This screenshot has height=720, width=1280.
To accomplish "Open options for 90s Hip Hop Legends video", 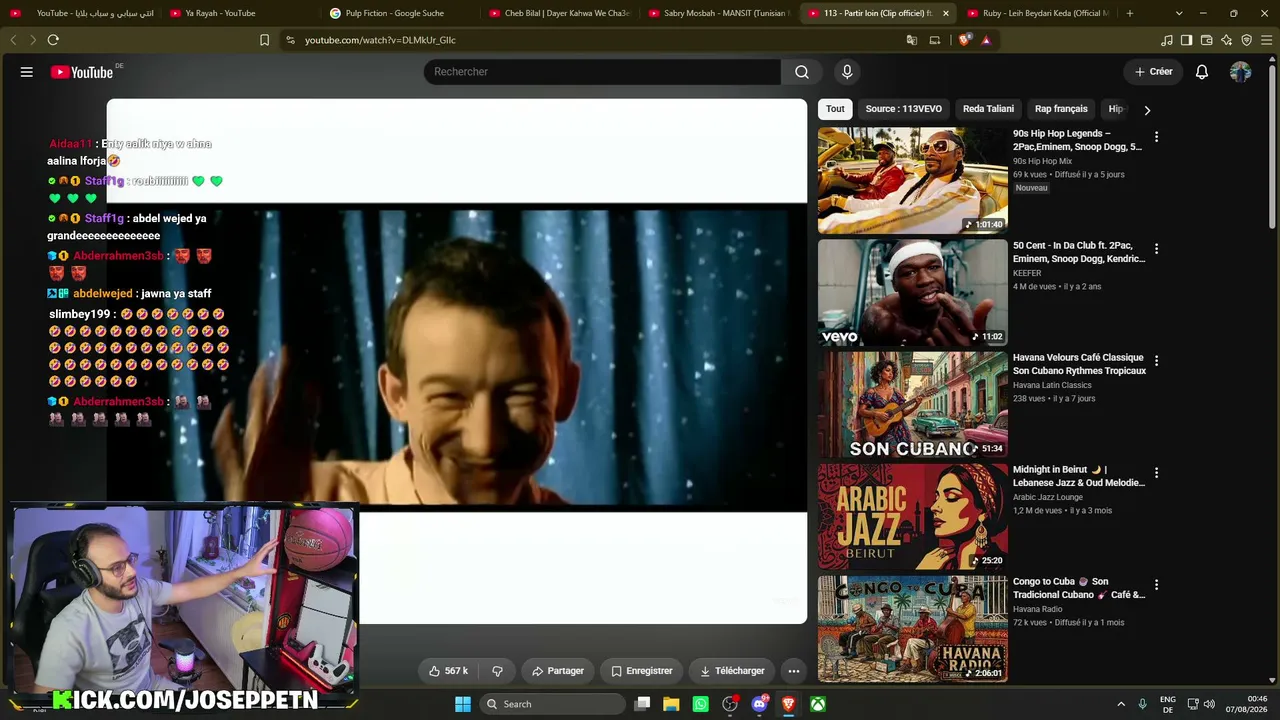I will point(1156,136).
